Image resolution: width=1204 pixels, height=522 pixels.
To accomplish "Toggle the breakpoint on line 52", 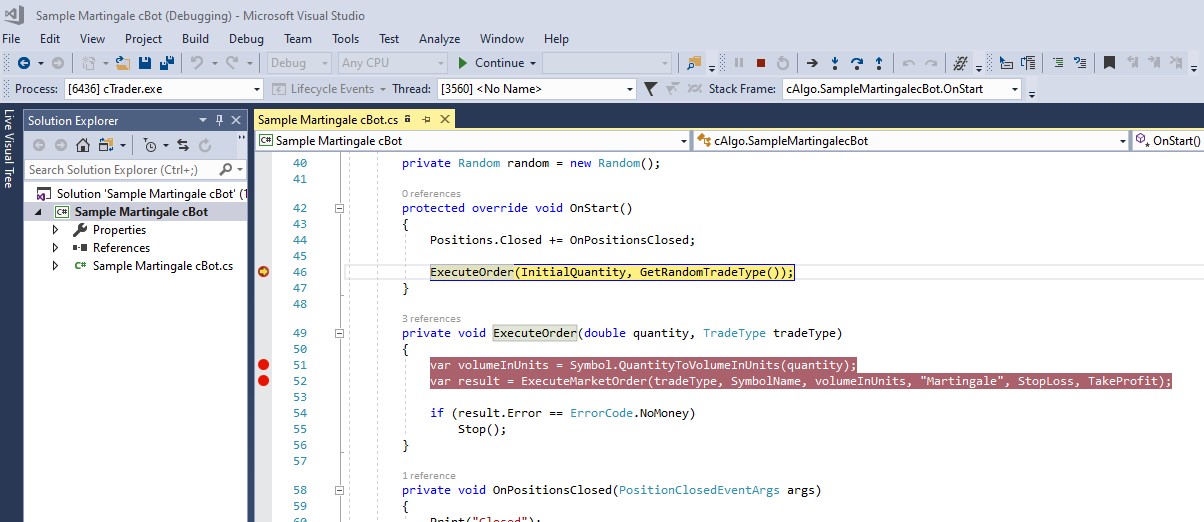I will pyautogui.click(x=264, y=381).
